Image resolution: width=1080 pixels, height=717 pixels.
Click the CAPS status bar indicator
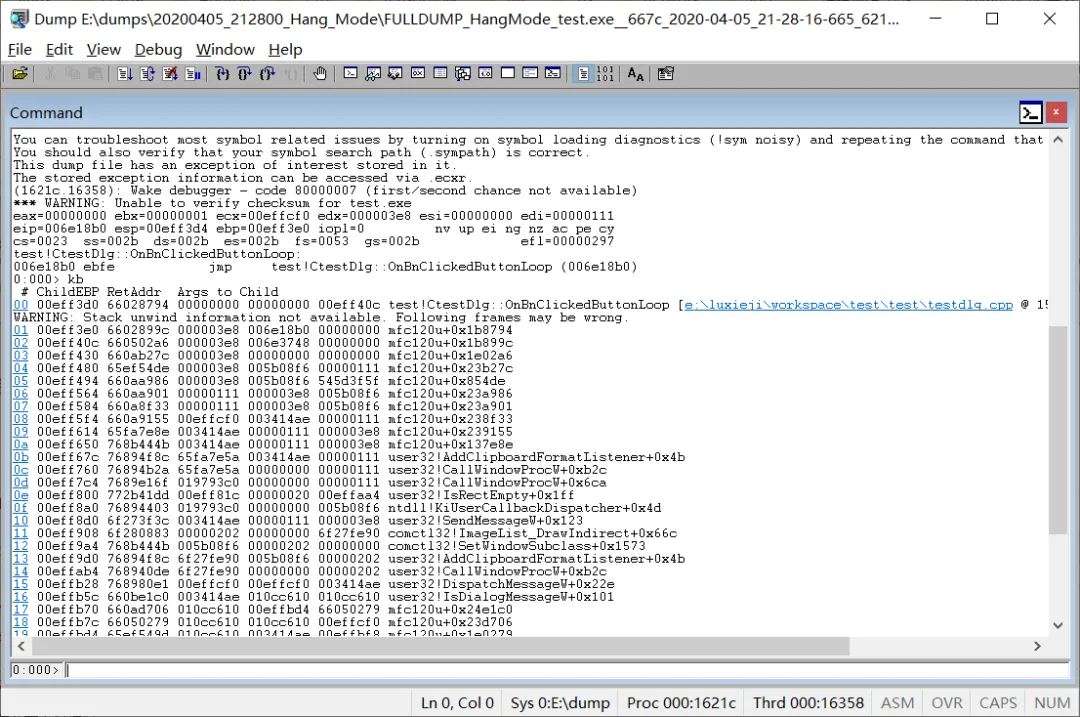tap(998, 703)
